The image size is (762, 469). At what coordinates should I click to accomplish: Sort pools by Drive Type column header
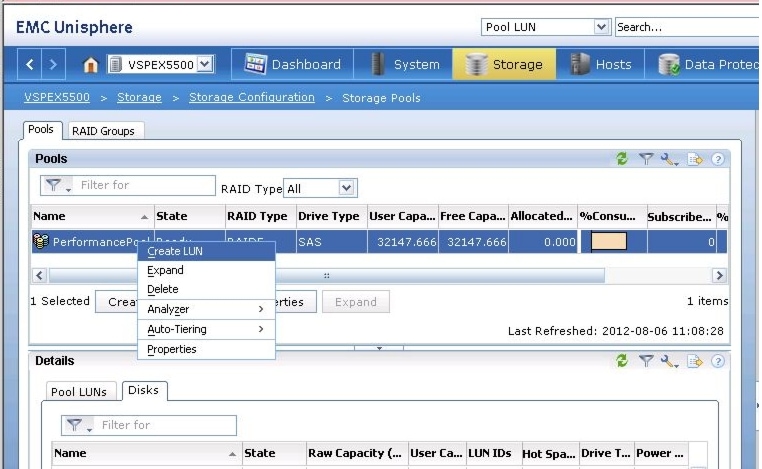332,216
